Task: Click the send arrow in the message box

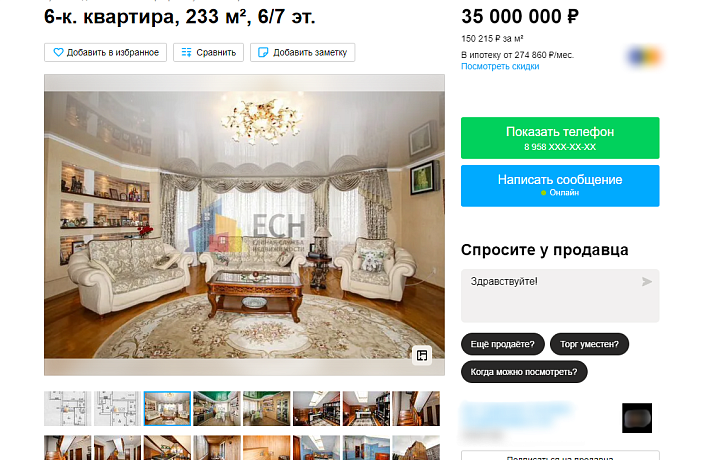Action: click(647, 281)
